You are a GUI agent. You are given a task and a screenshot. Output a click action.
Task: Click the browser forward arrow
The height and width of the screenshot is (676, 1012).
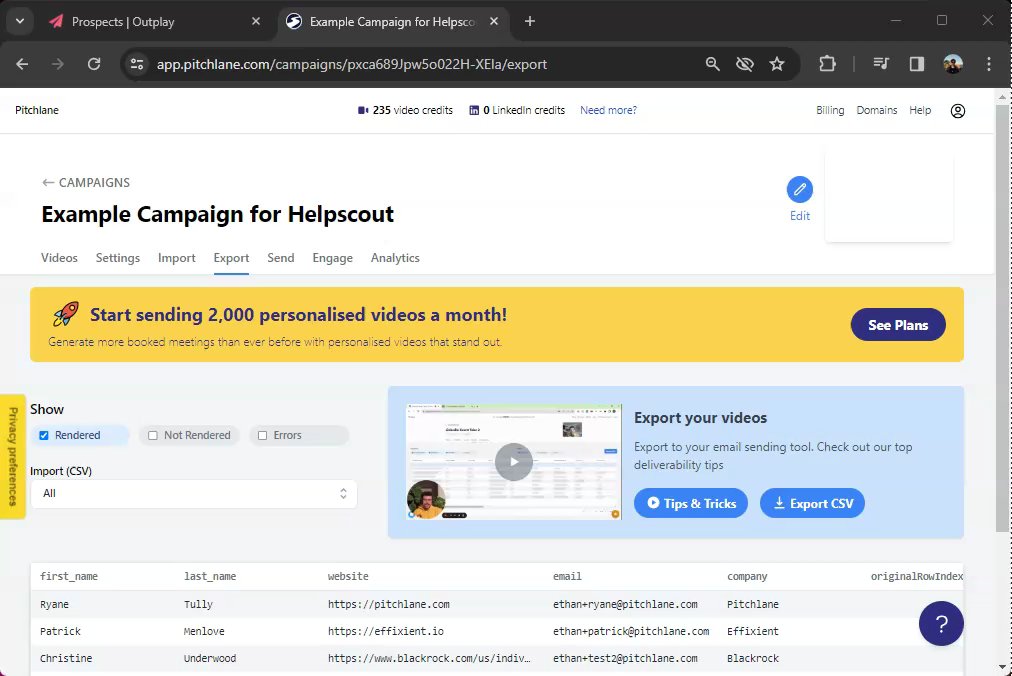(x=57, y=64)
